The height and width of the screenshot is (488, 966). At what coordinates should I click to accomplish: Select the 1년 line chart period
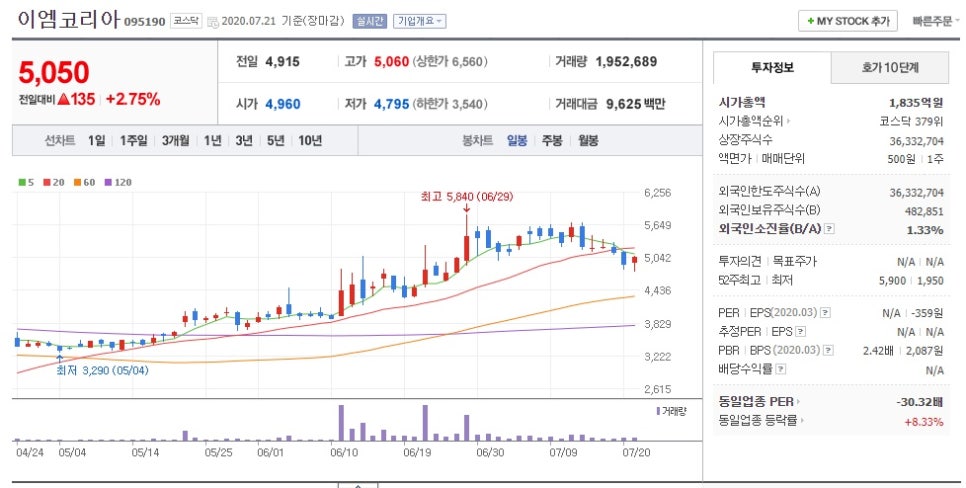point(213,140)
